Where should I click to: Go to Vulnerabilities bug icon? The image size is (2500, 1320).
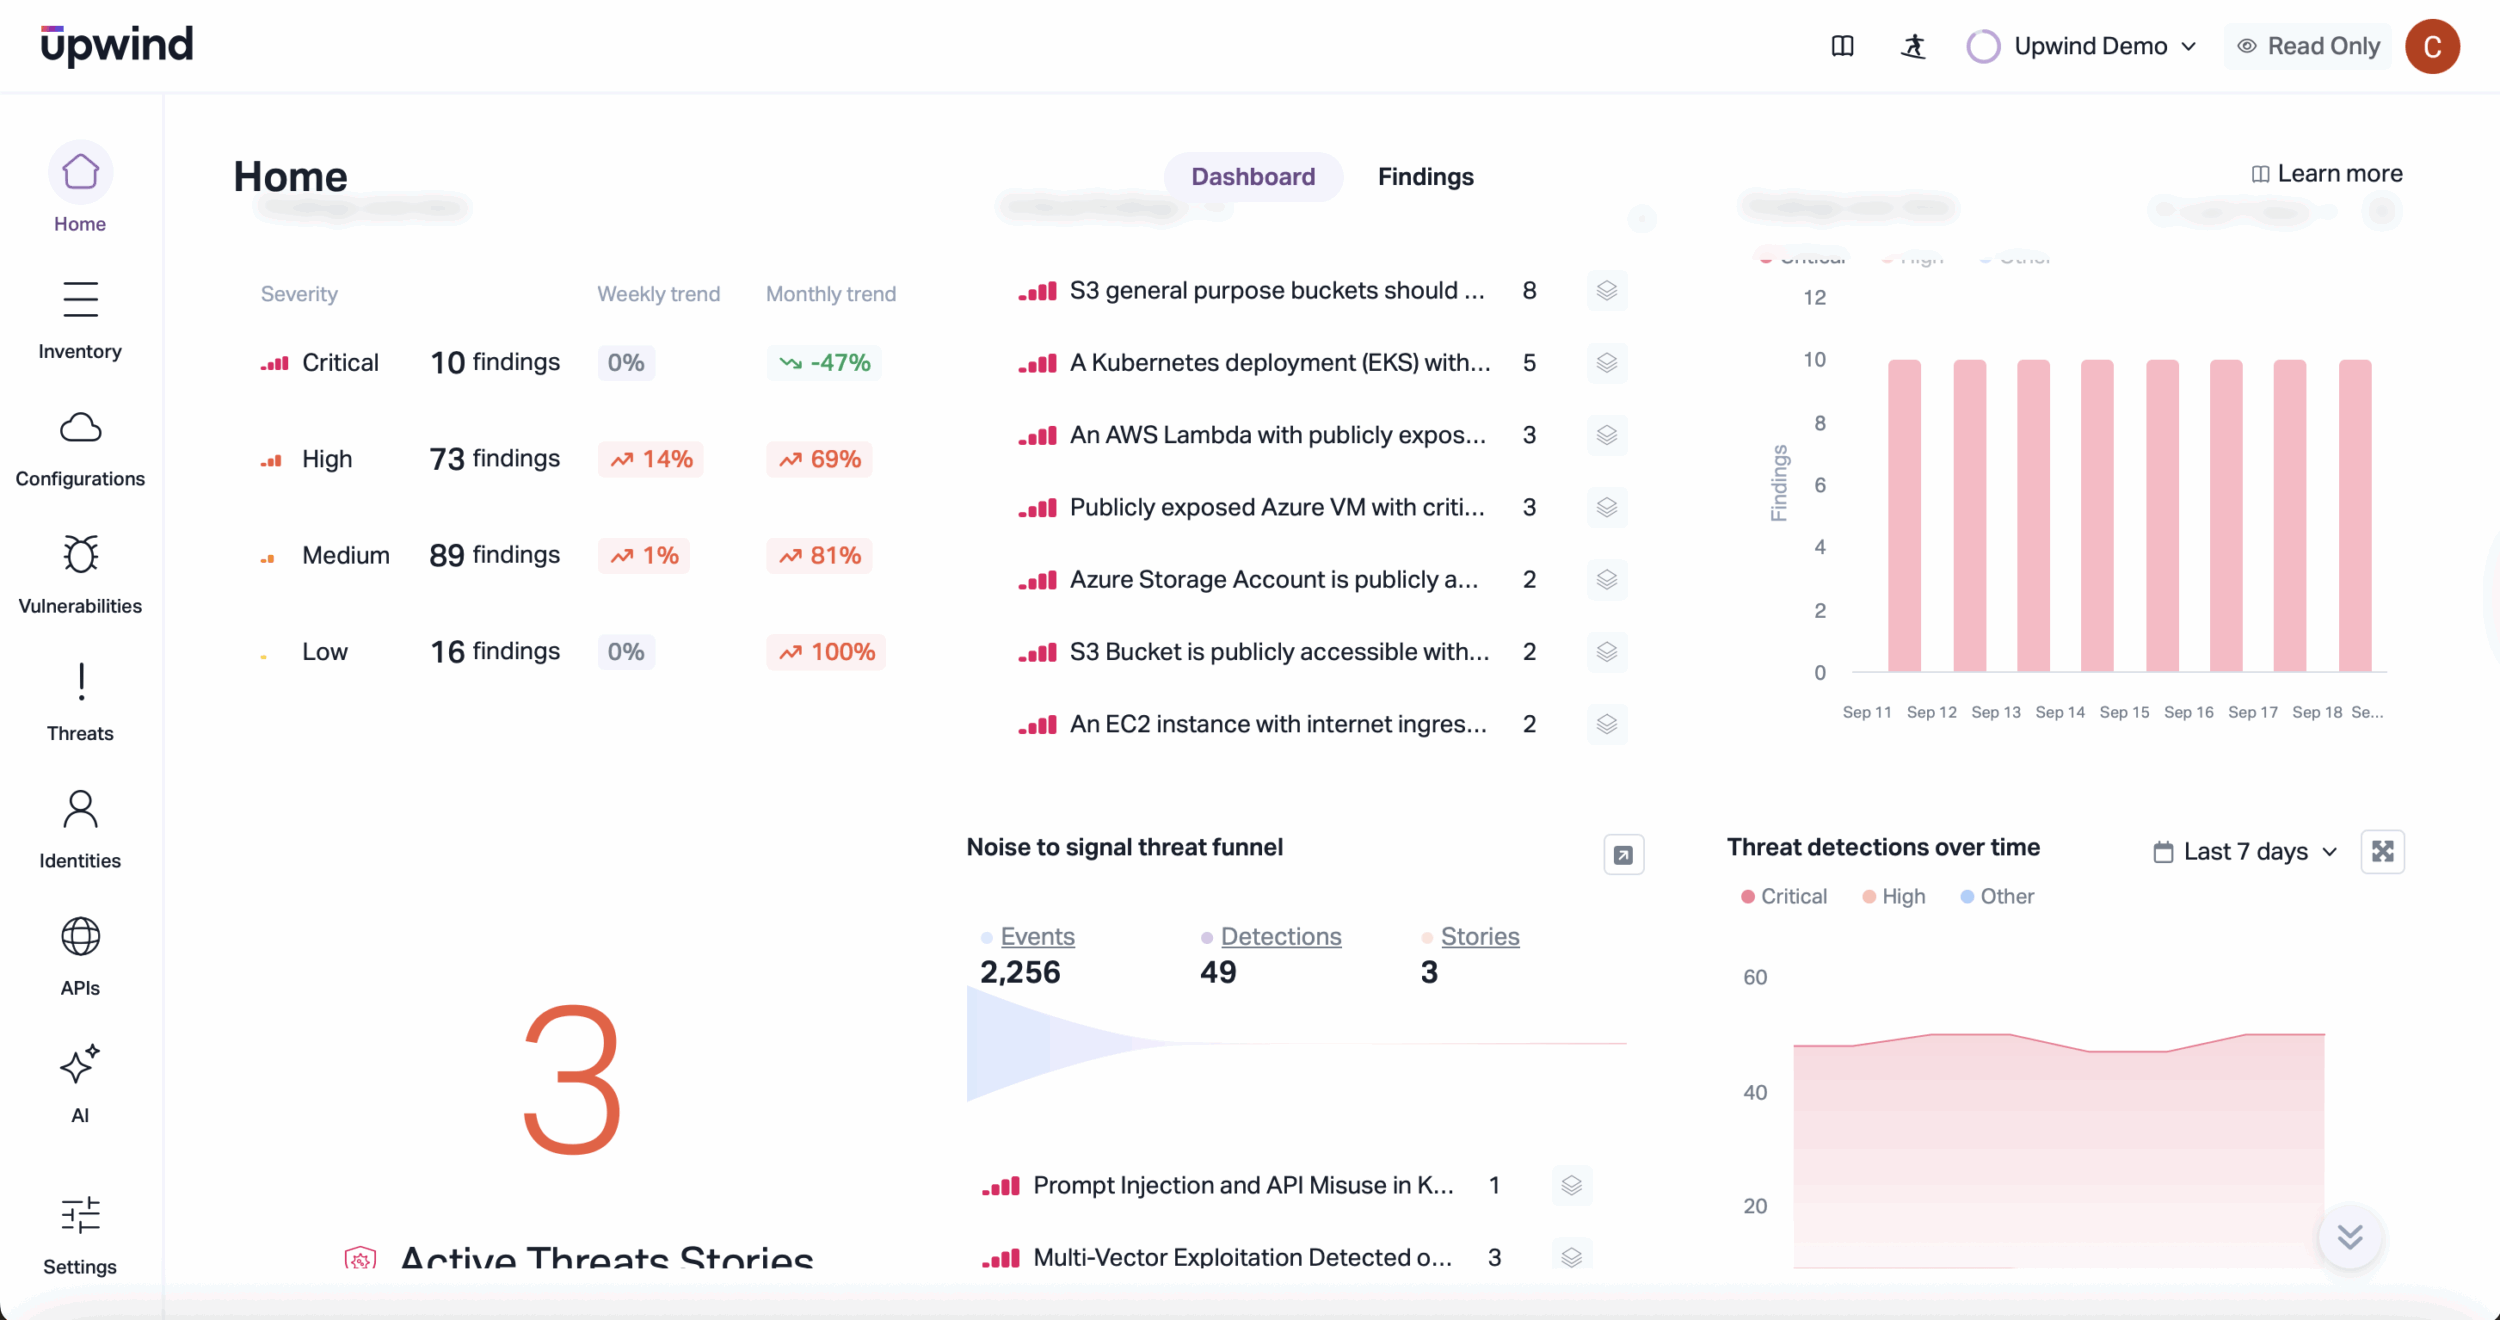(x=80, y=555)
